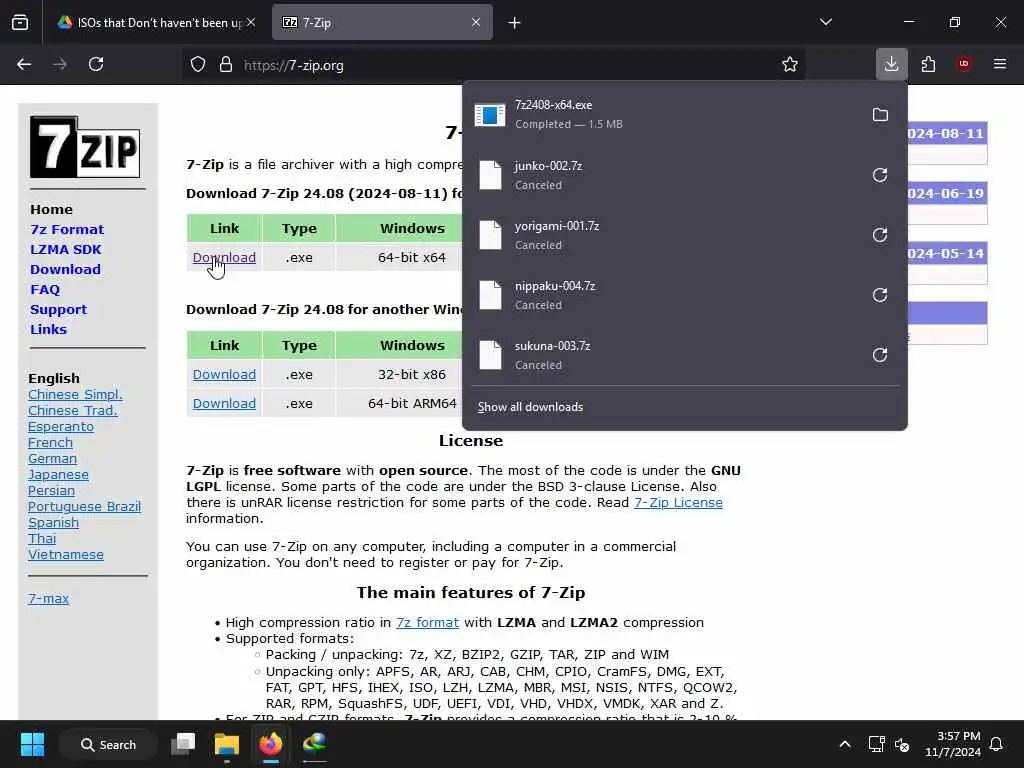Open containing folder for 7z2408-x64.exe
The image size is (1024, 768).
(880, 115)
